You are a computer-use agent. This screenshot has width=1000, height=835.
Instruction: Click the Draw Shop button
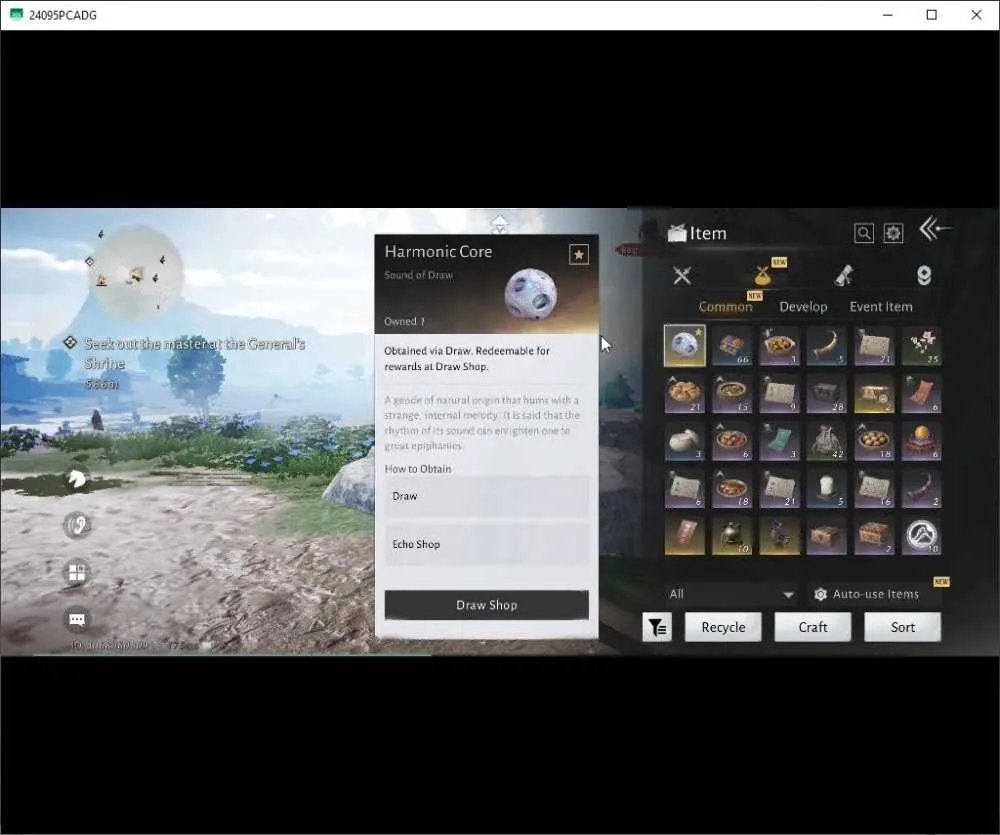click(x=487, y=605)
